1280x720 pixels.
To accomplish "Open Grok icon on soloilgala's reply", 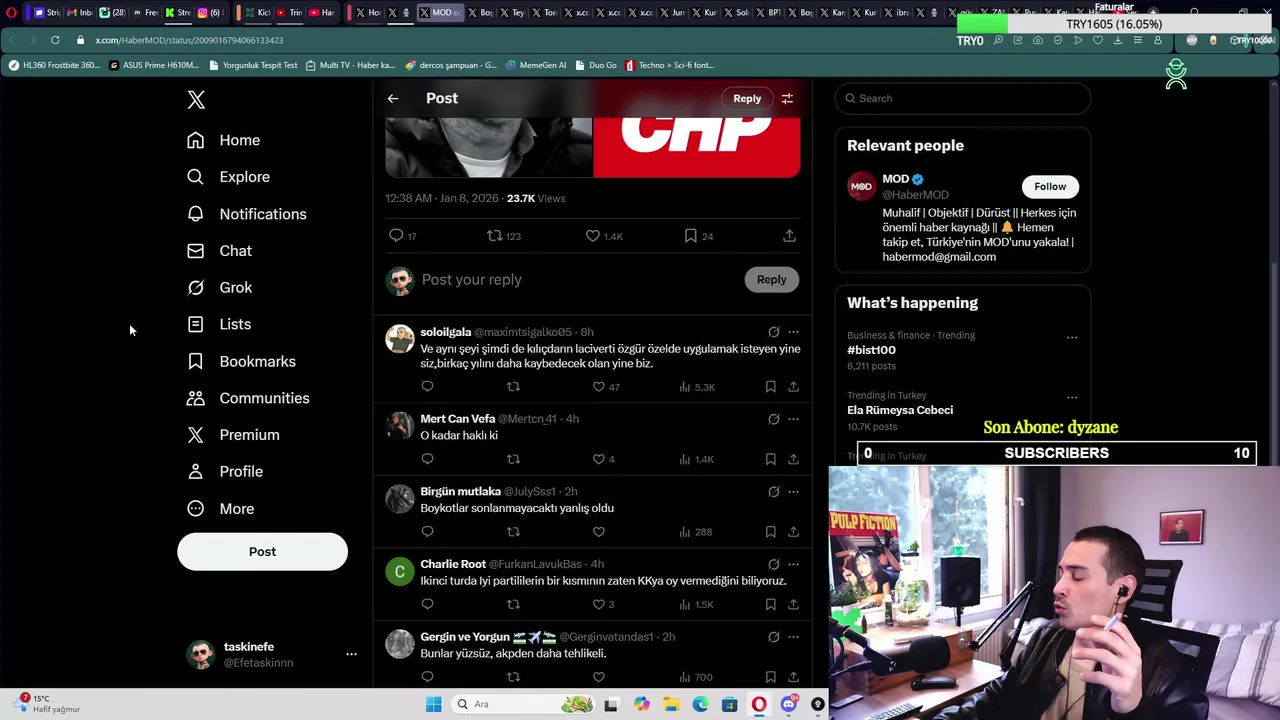I will pyautogui.click(x=773, y=332).
